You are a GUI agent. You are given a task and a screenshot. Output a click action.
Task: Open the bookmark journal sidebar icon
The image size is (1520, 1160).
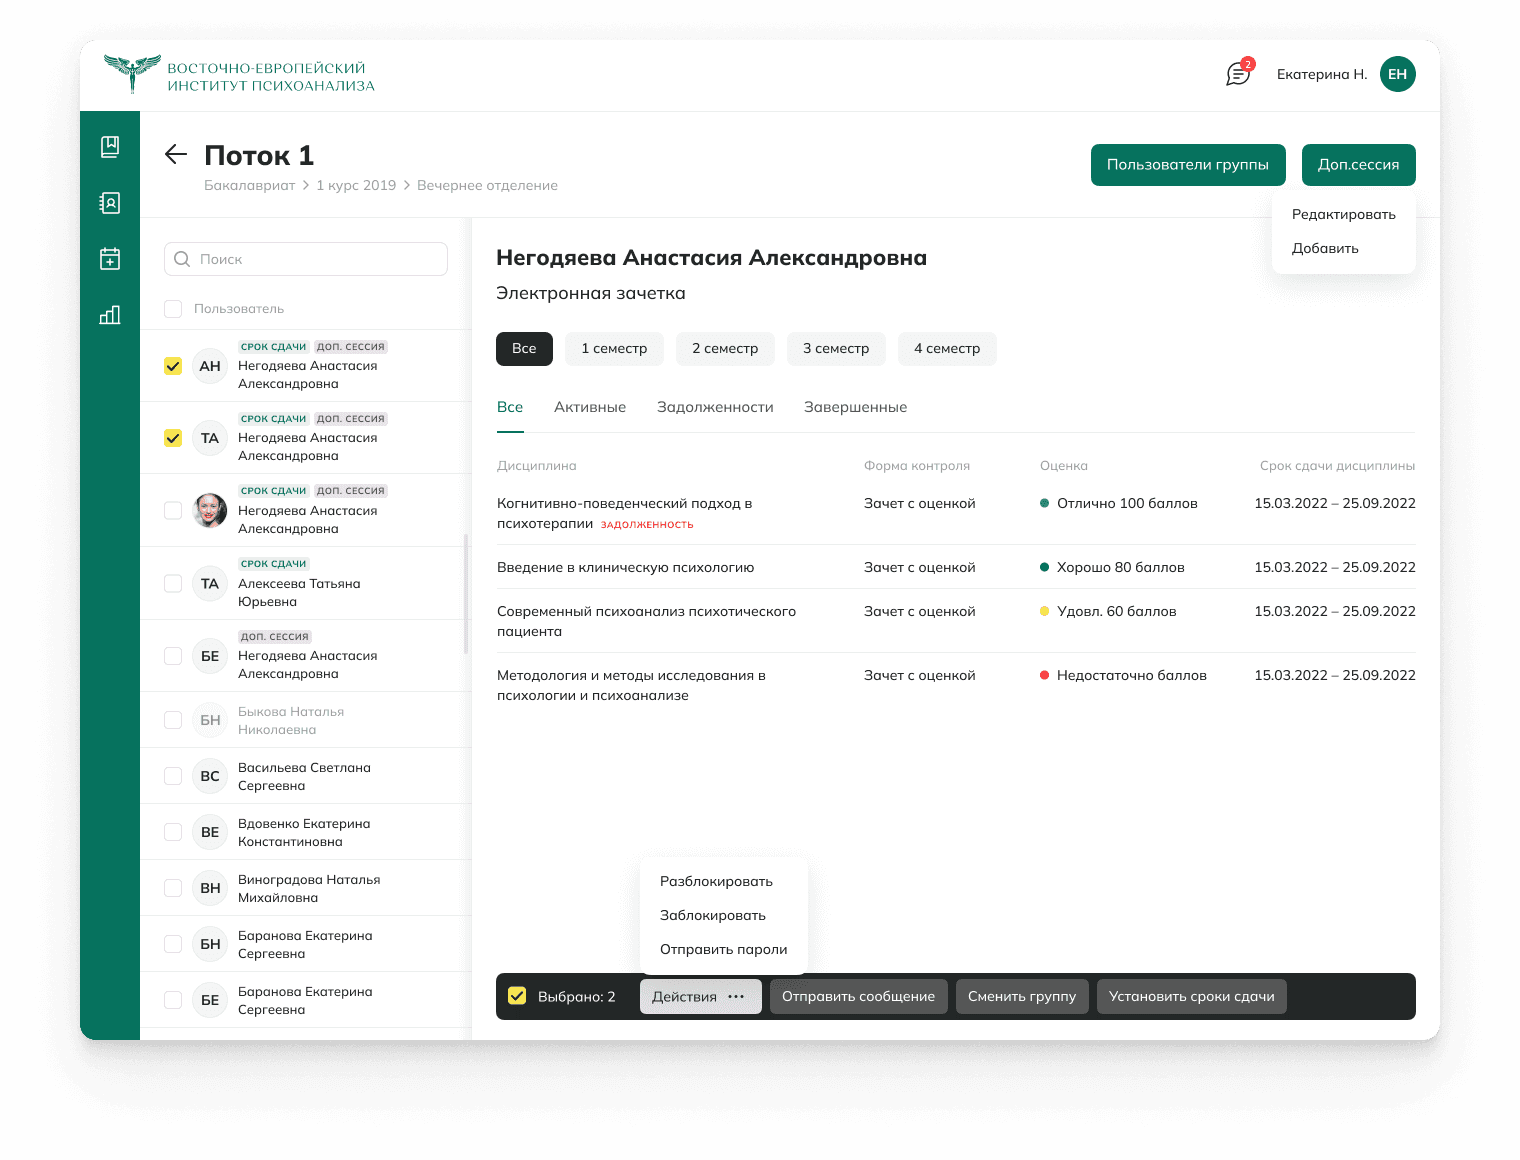110,147
